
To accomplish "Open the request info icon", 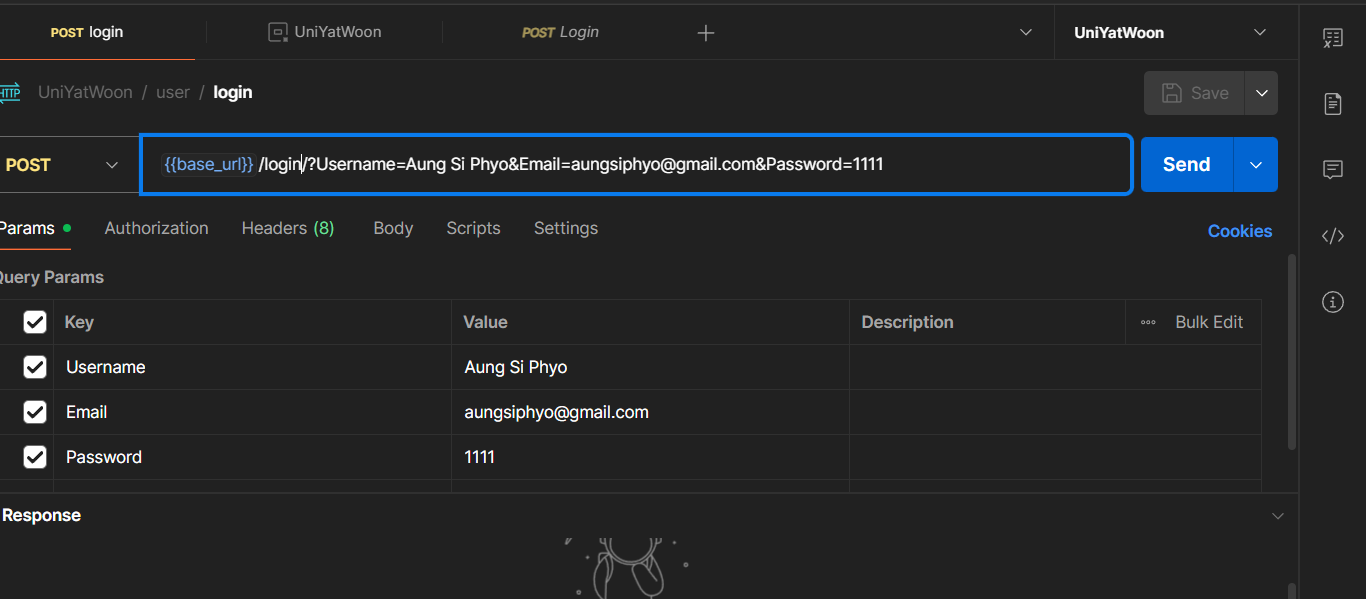I will tap(1332, 301).
